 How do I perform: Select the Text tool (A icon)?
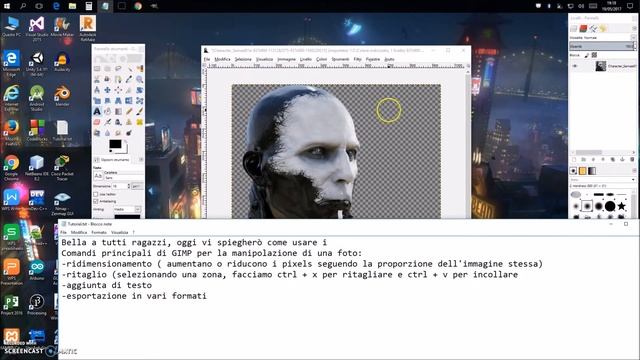97,111
